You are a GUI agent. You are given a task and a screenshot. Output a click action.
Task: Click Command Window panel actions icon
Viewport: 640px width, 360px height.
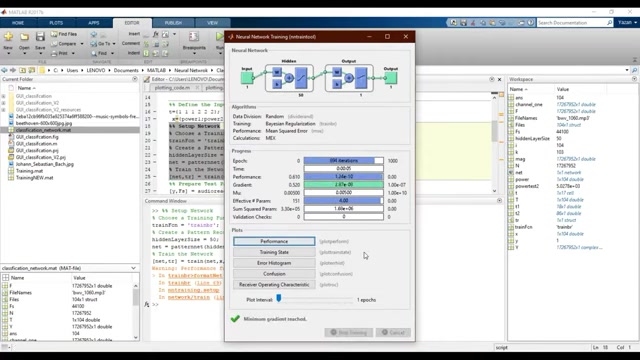coord(499,201)
